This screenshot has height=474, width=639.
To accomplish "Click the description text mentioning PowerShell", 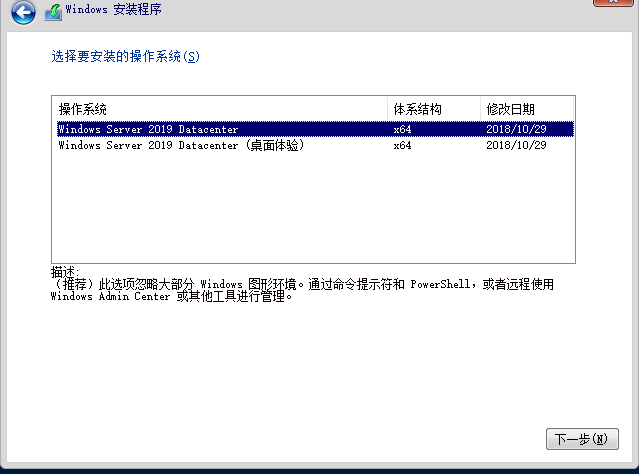I will (x=302, y=290).
